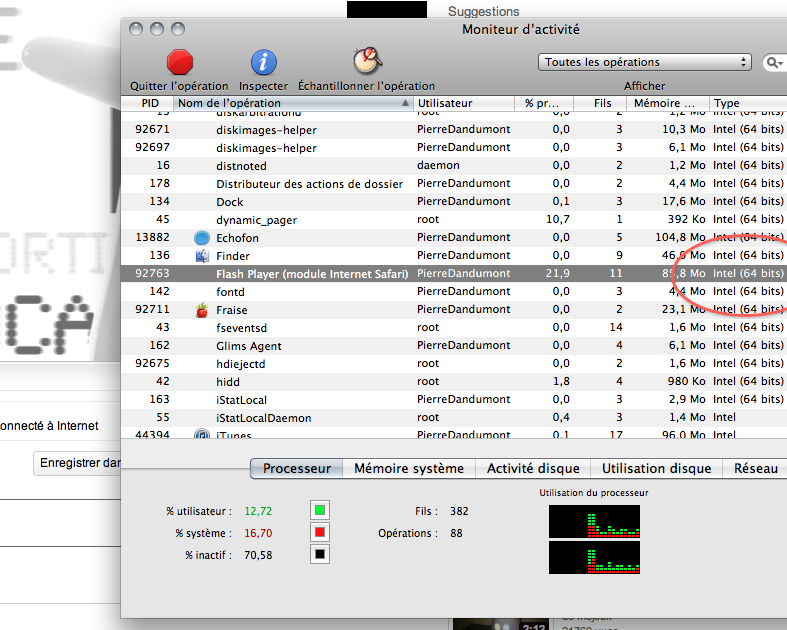The width and height of the screenshot is (787, 630).
Task: Click the Fraise strawberry app icon
Action: click(201, 310)
